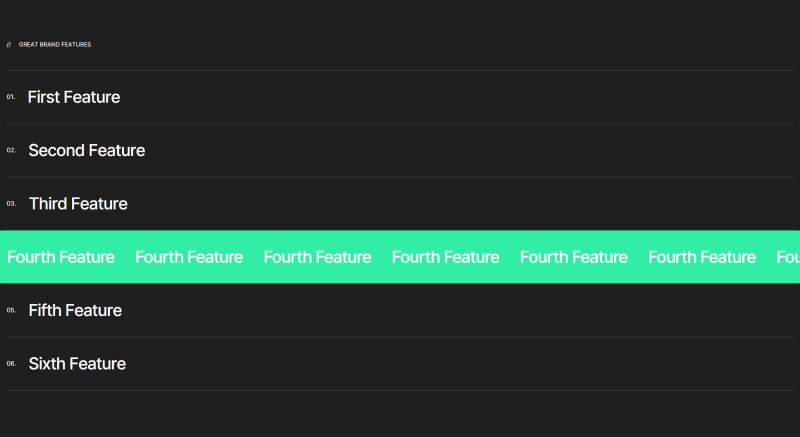800x438 pixels.
Task: Click the Third Feature heading
Action: pyautogui.click(x=78, y=203)
